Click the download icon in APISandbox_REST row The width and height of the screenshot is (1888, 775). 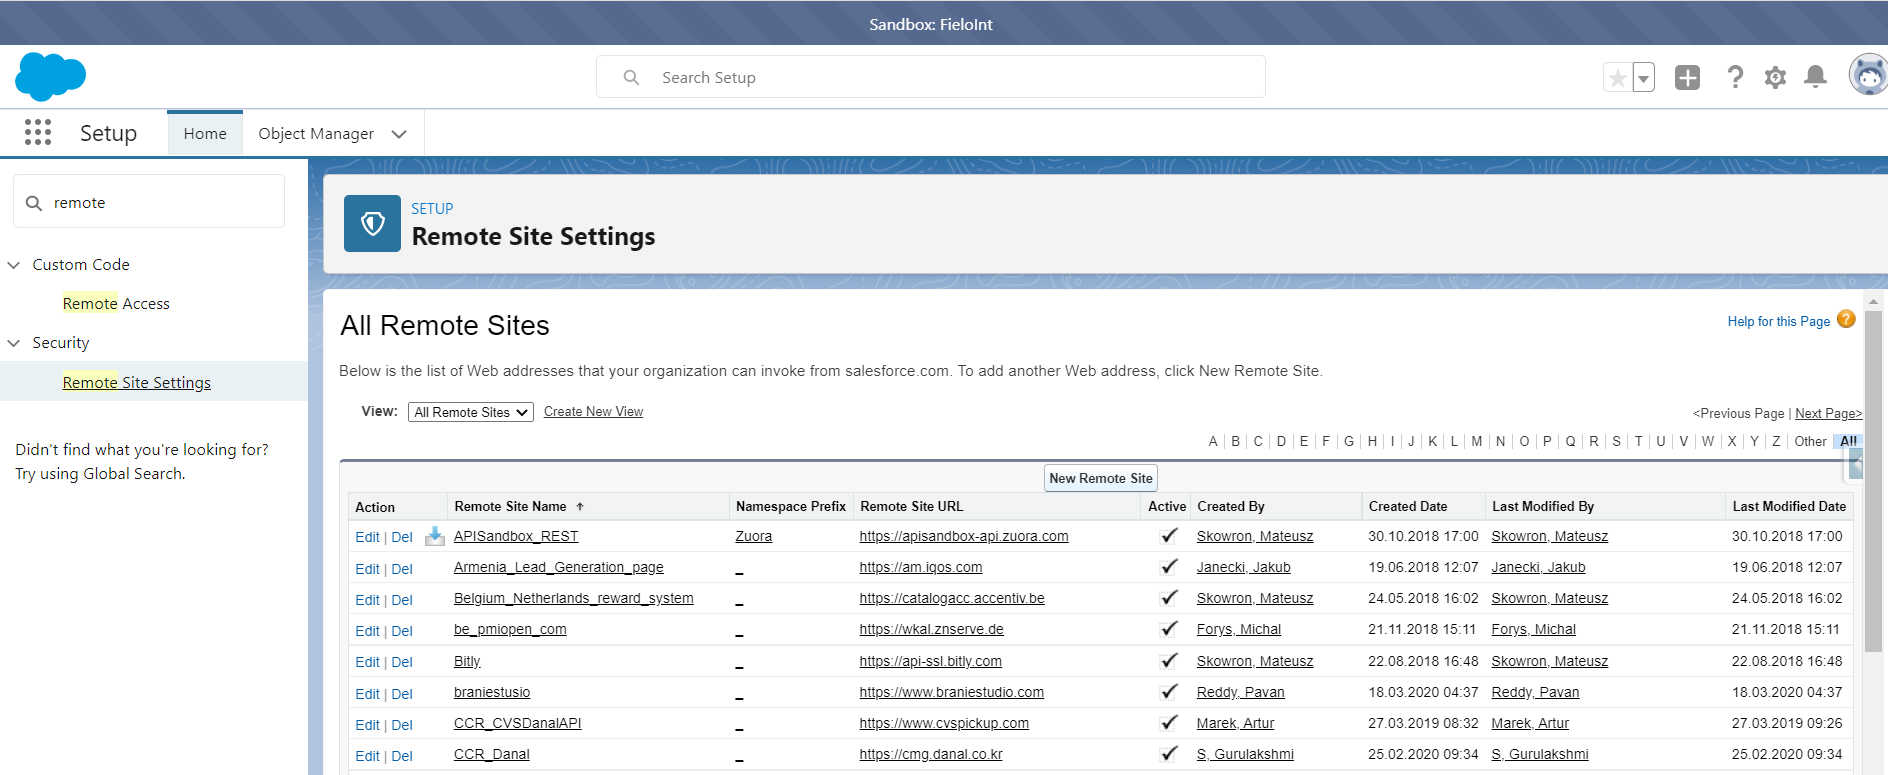(x=434, y=536)
